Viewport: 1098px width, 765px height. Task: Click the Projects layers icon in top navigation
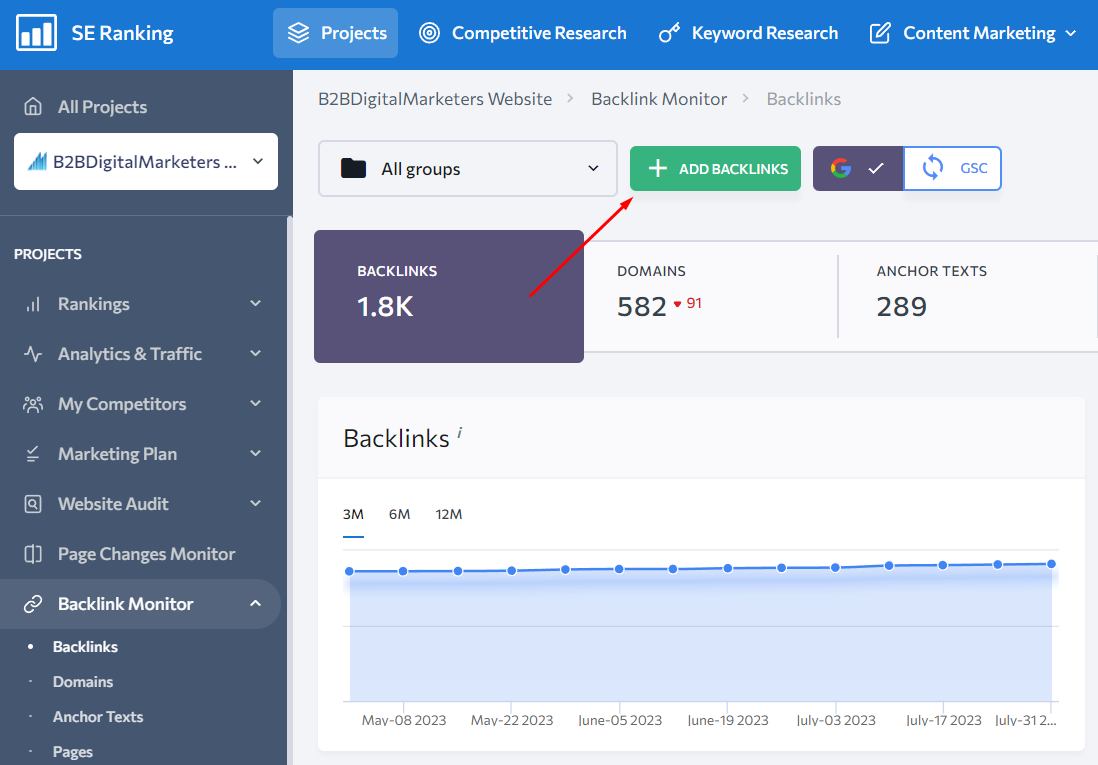pos(298,33)
